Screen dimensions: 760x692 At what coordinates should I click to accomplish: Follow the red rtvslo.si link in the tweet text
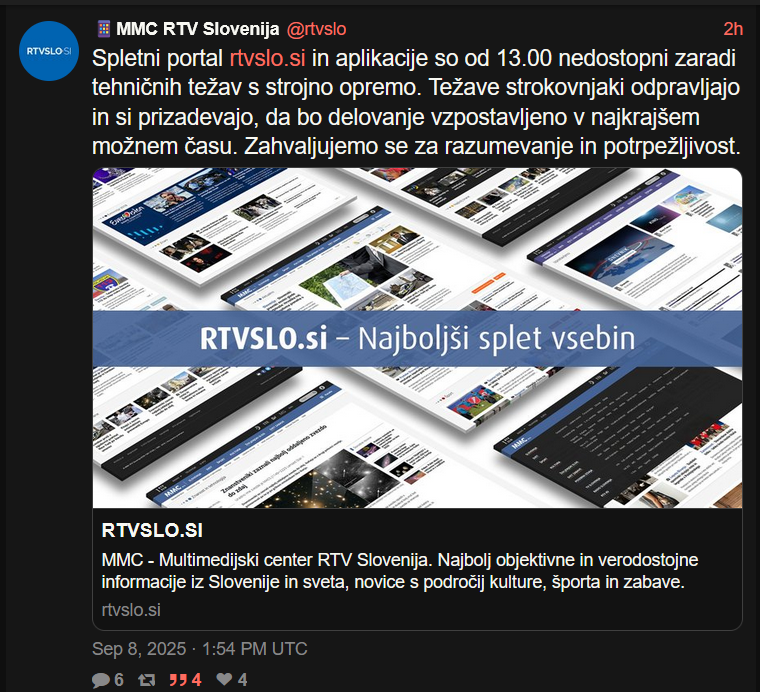point(268,58)
